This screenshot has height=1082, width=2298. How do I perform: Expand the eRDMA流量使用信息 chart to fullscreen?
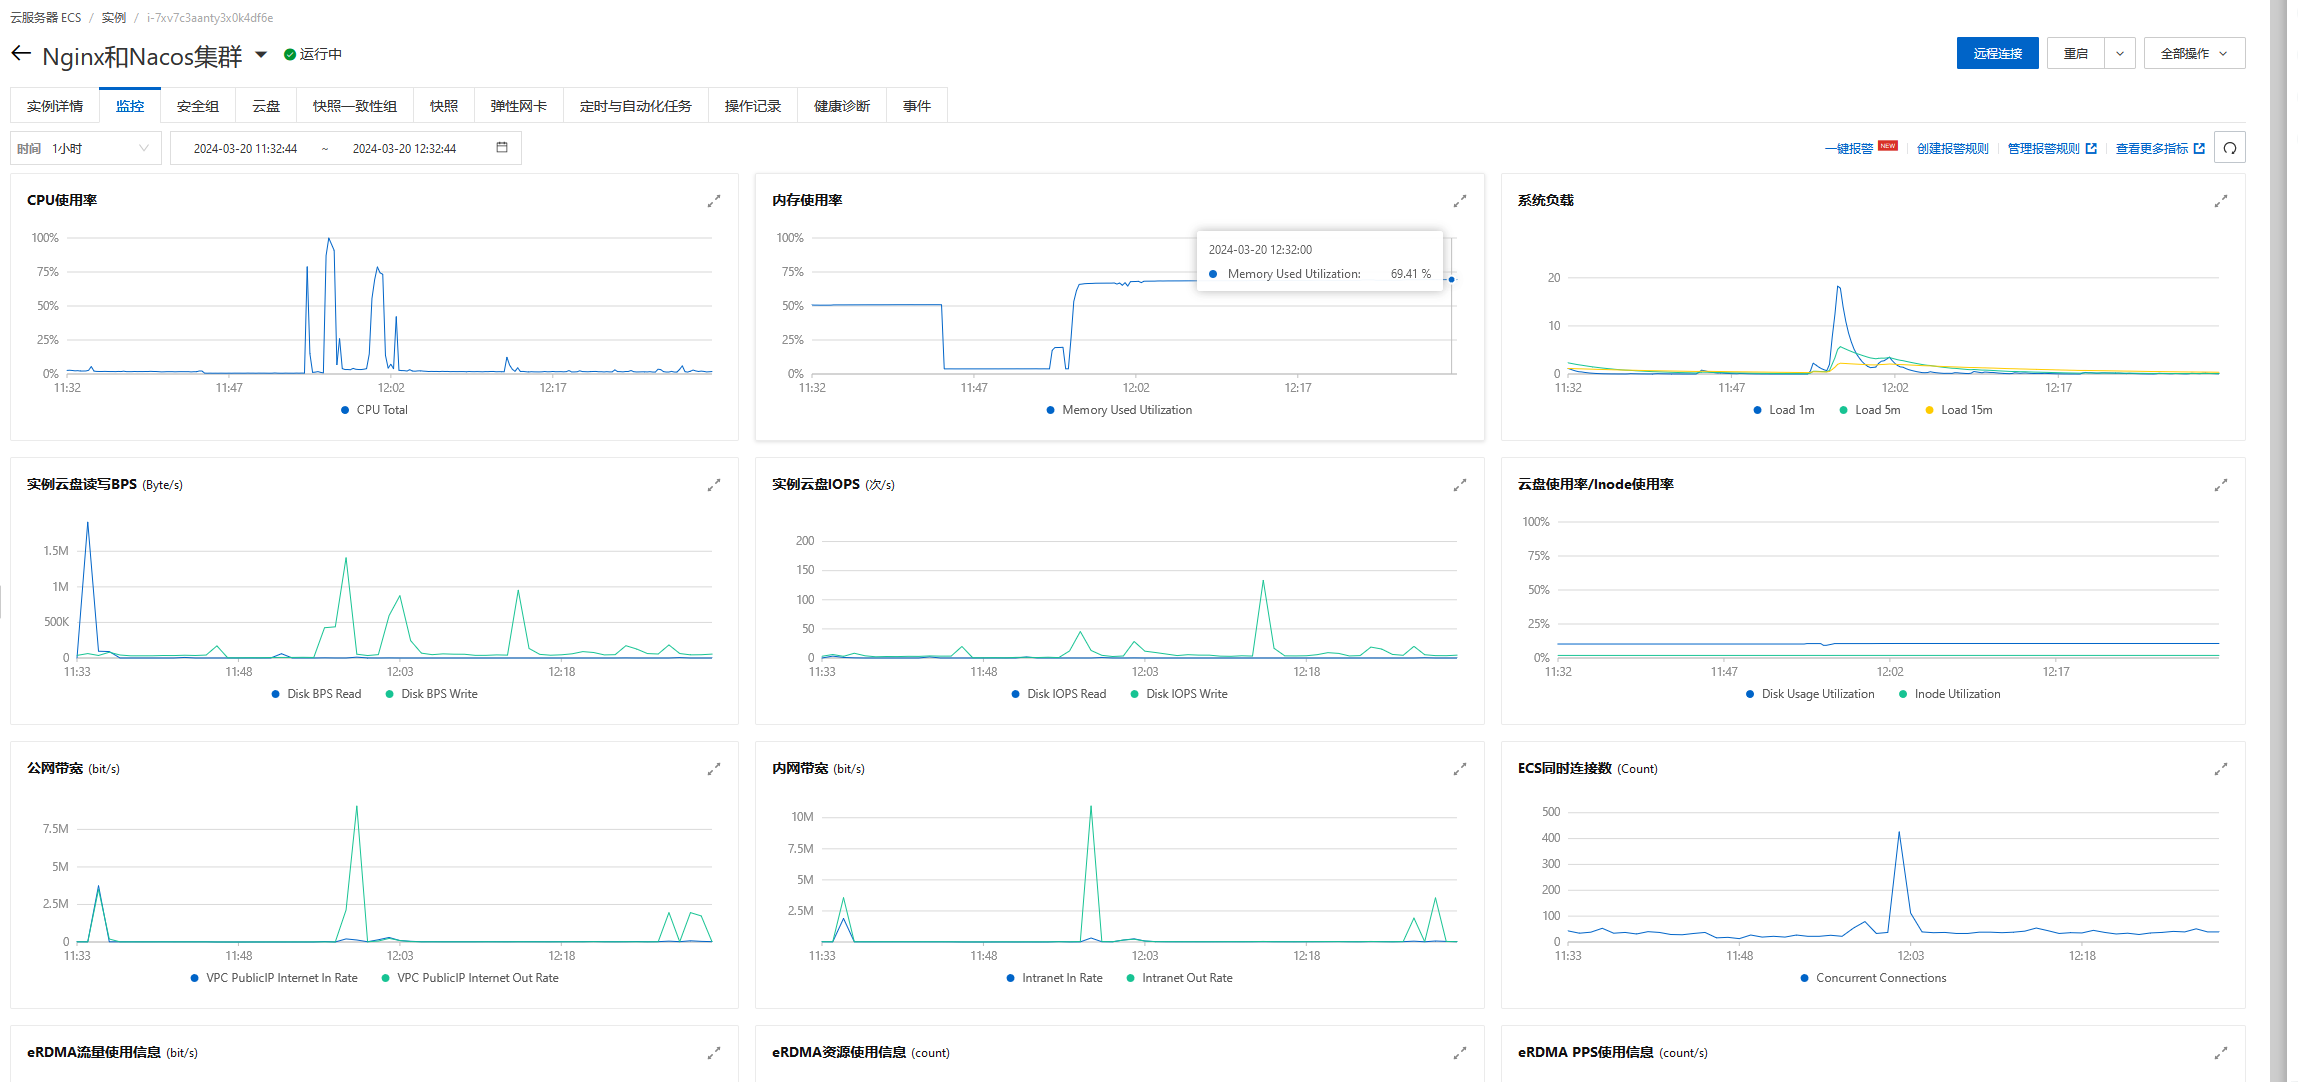click(x=714, y=1053)
